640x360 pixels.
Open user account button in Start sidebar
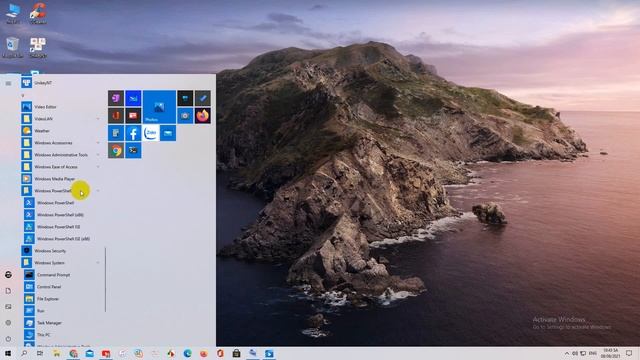pos(8,275)
